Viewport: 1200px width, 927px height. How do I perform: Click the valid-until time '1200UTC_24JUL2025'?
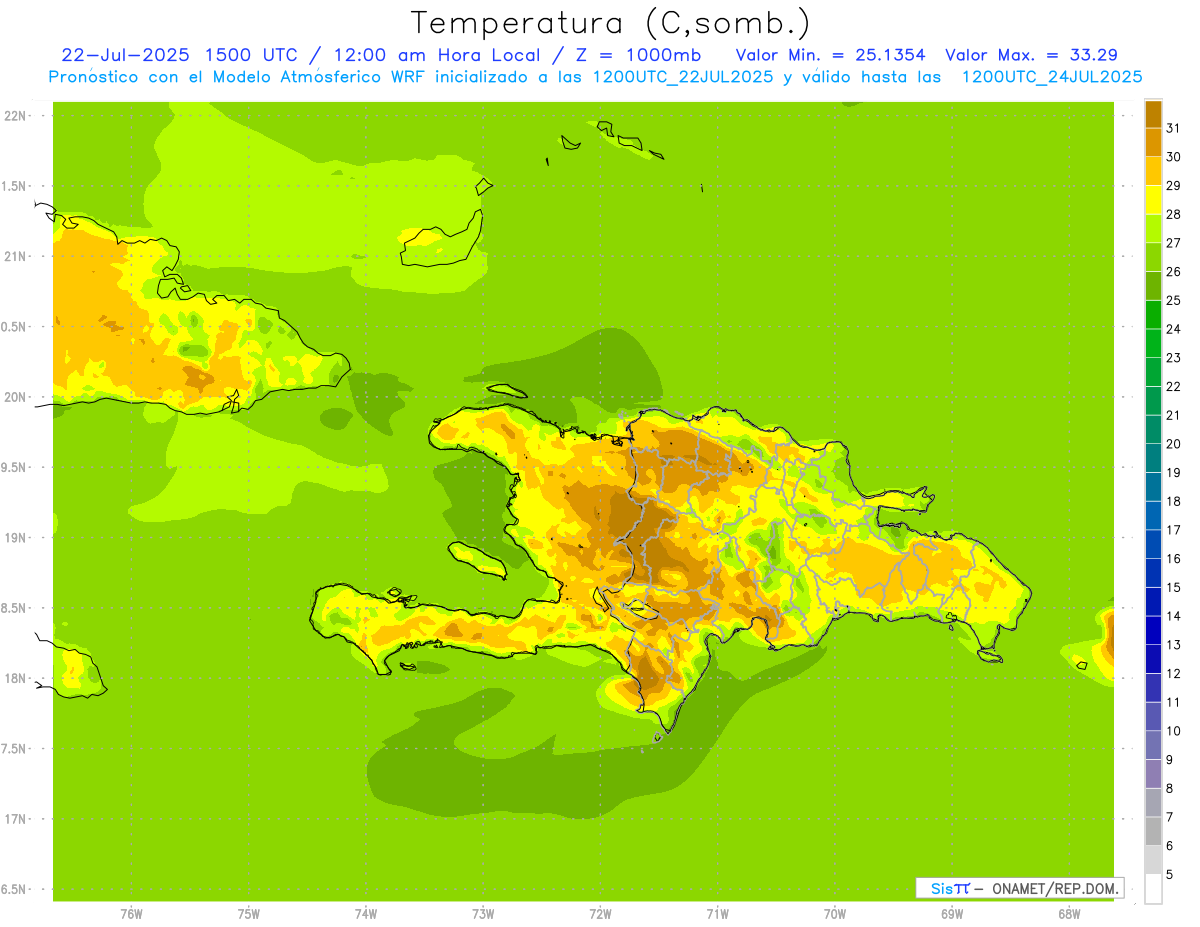(1051, 77)
